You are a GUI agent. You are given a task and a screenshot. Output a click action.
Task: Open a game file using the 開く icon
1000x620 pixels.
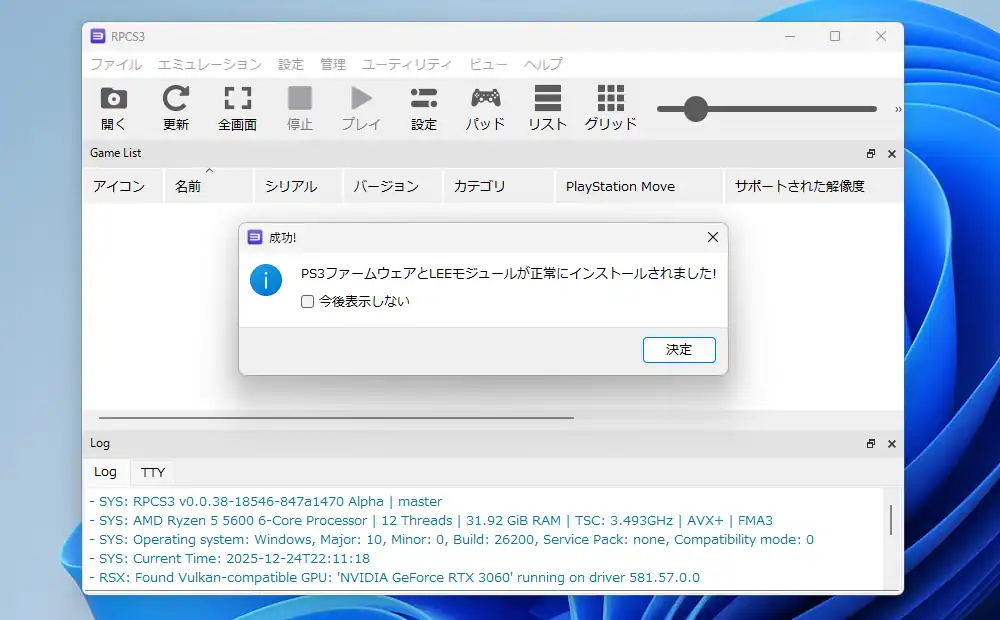click(113, 107)
